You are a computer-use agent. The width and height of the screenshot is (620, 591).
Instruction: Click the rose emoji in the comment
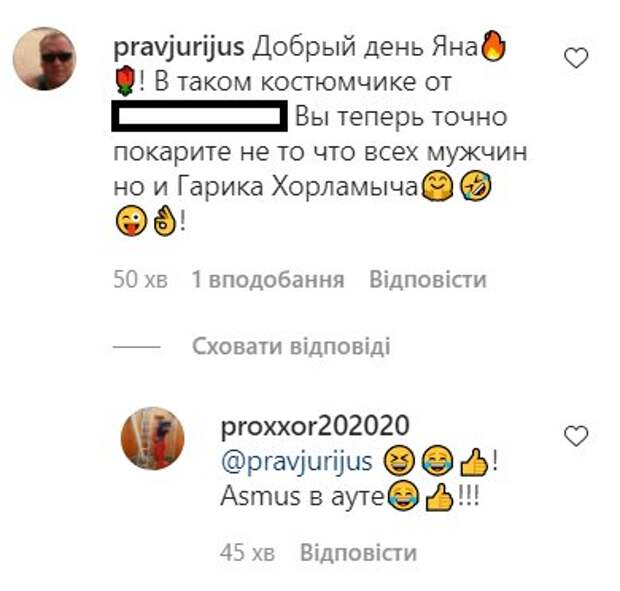(x=126, y=81)
